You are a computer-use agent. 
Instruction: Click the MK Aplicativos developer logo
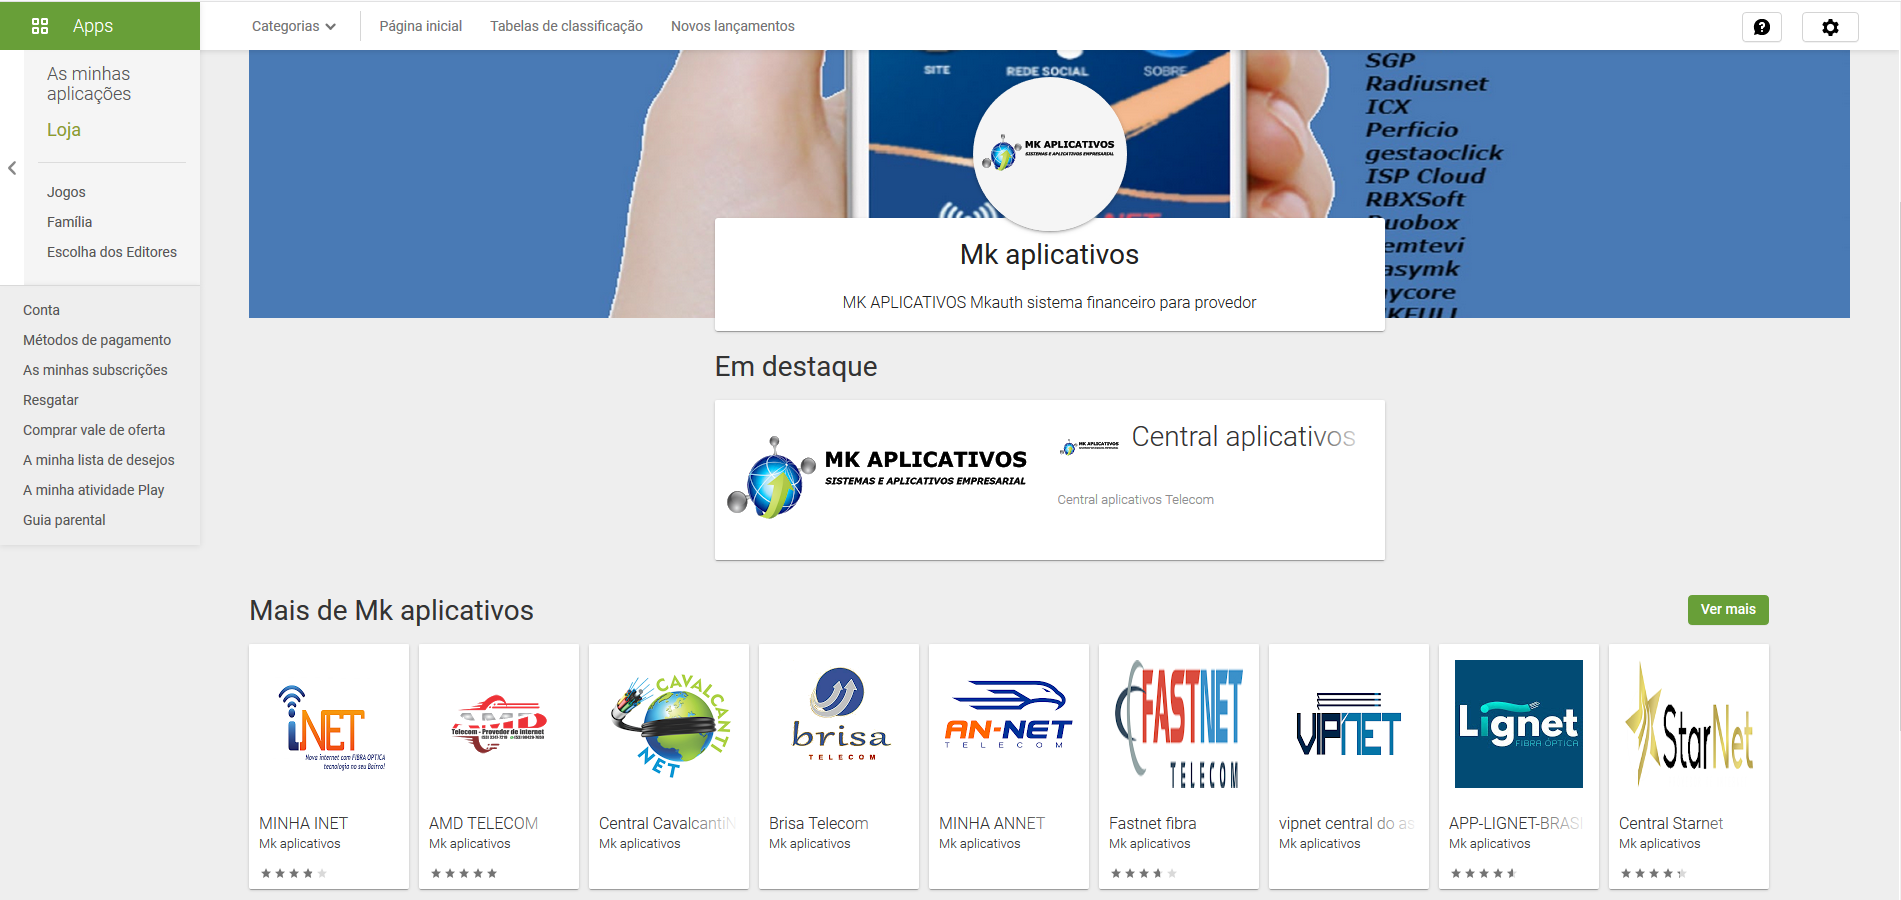pos(1049,153)
